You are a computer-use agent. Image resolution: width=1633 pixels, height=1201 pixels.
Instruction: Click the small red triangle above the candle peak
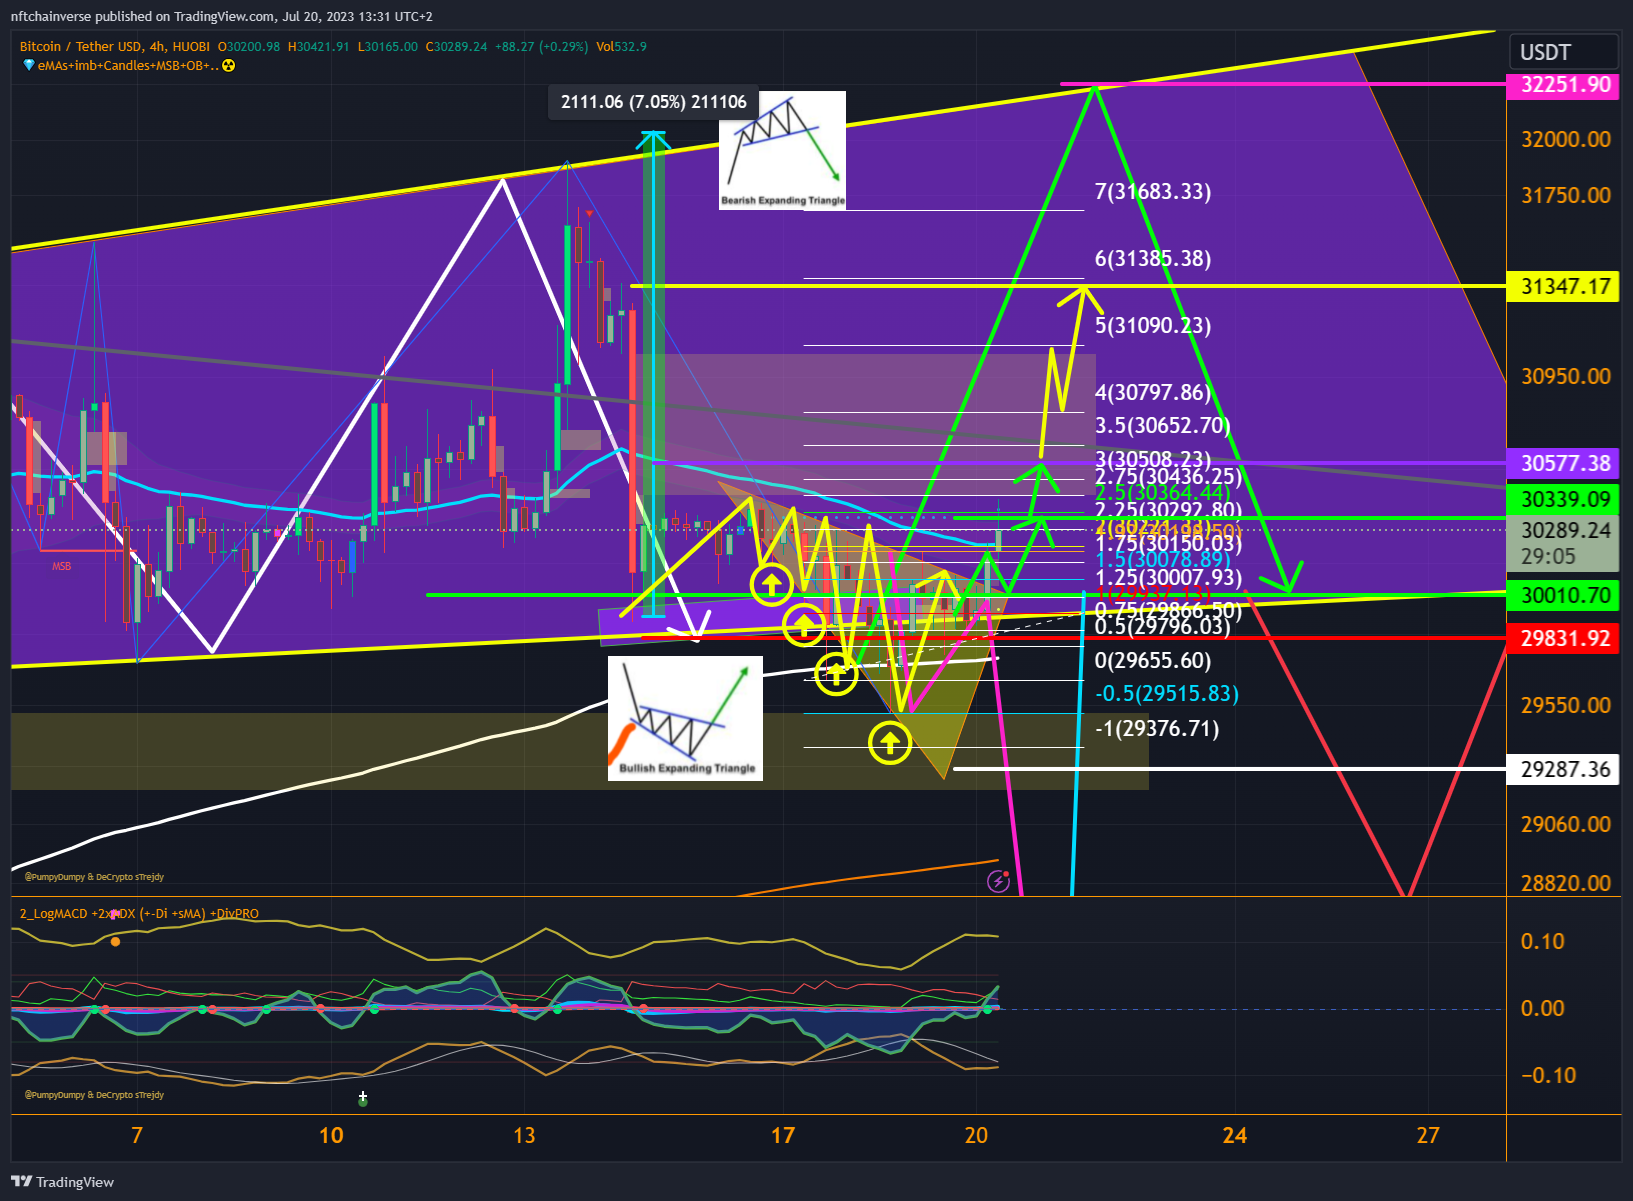click(x=590, y=214)
